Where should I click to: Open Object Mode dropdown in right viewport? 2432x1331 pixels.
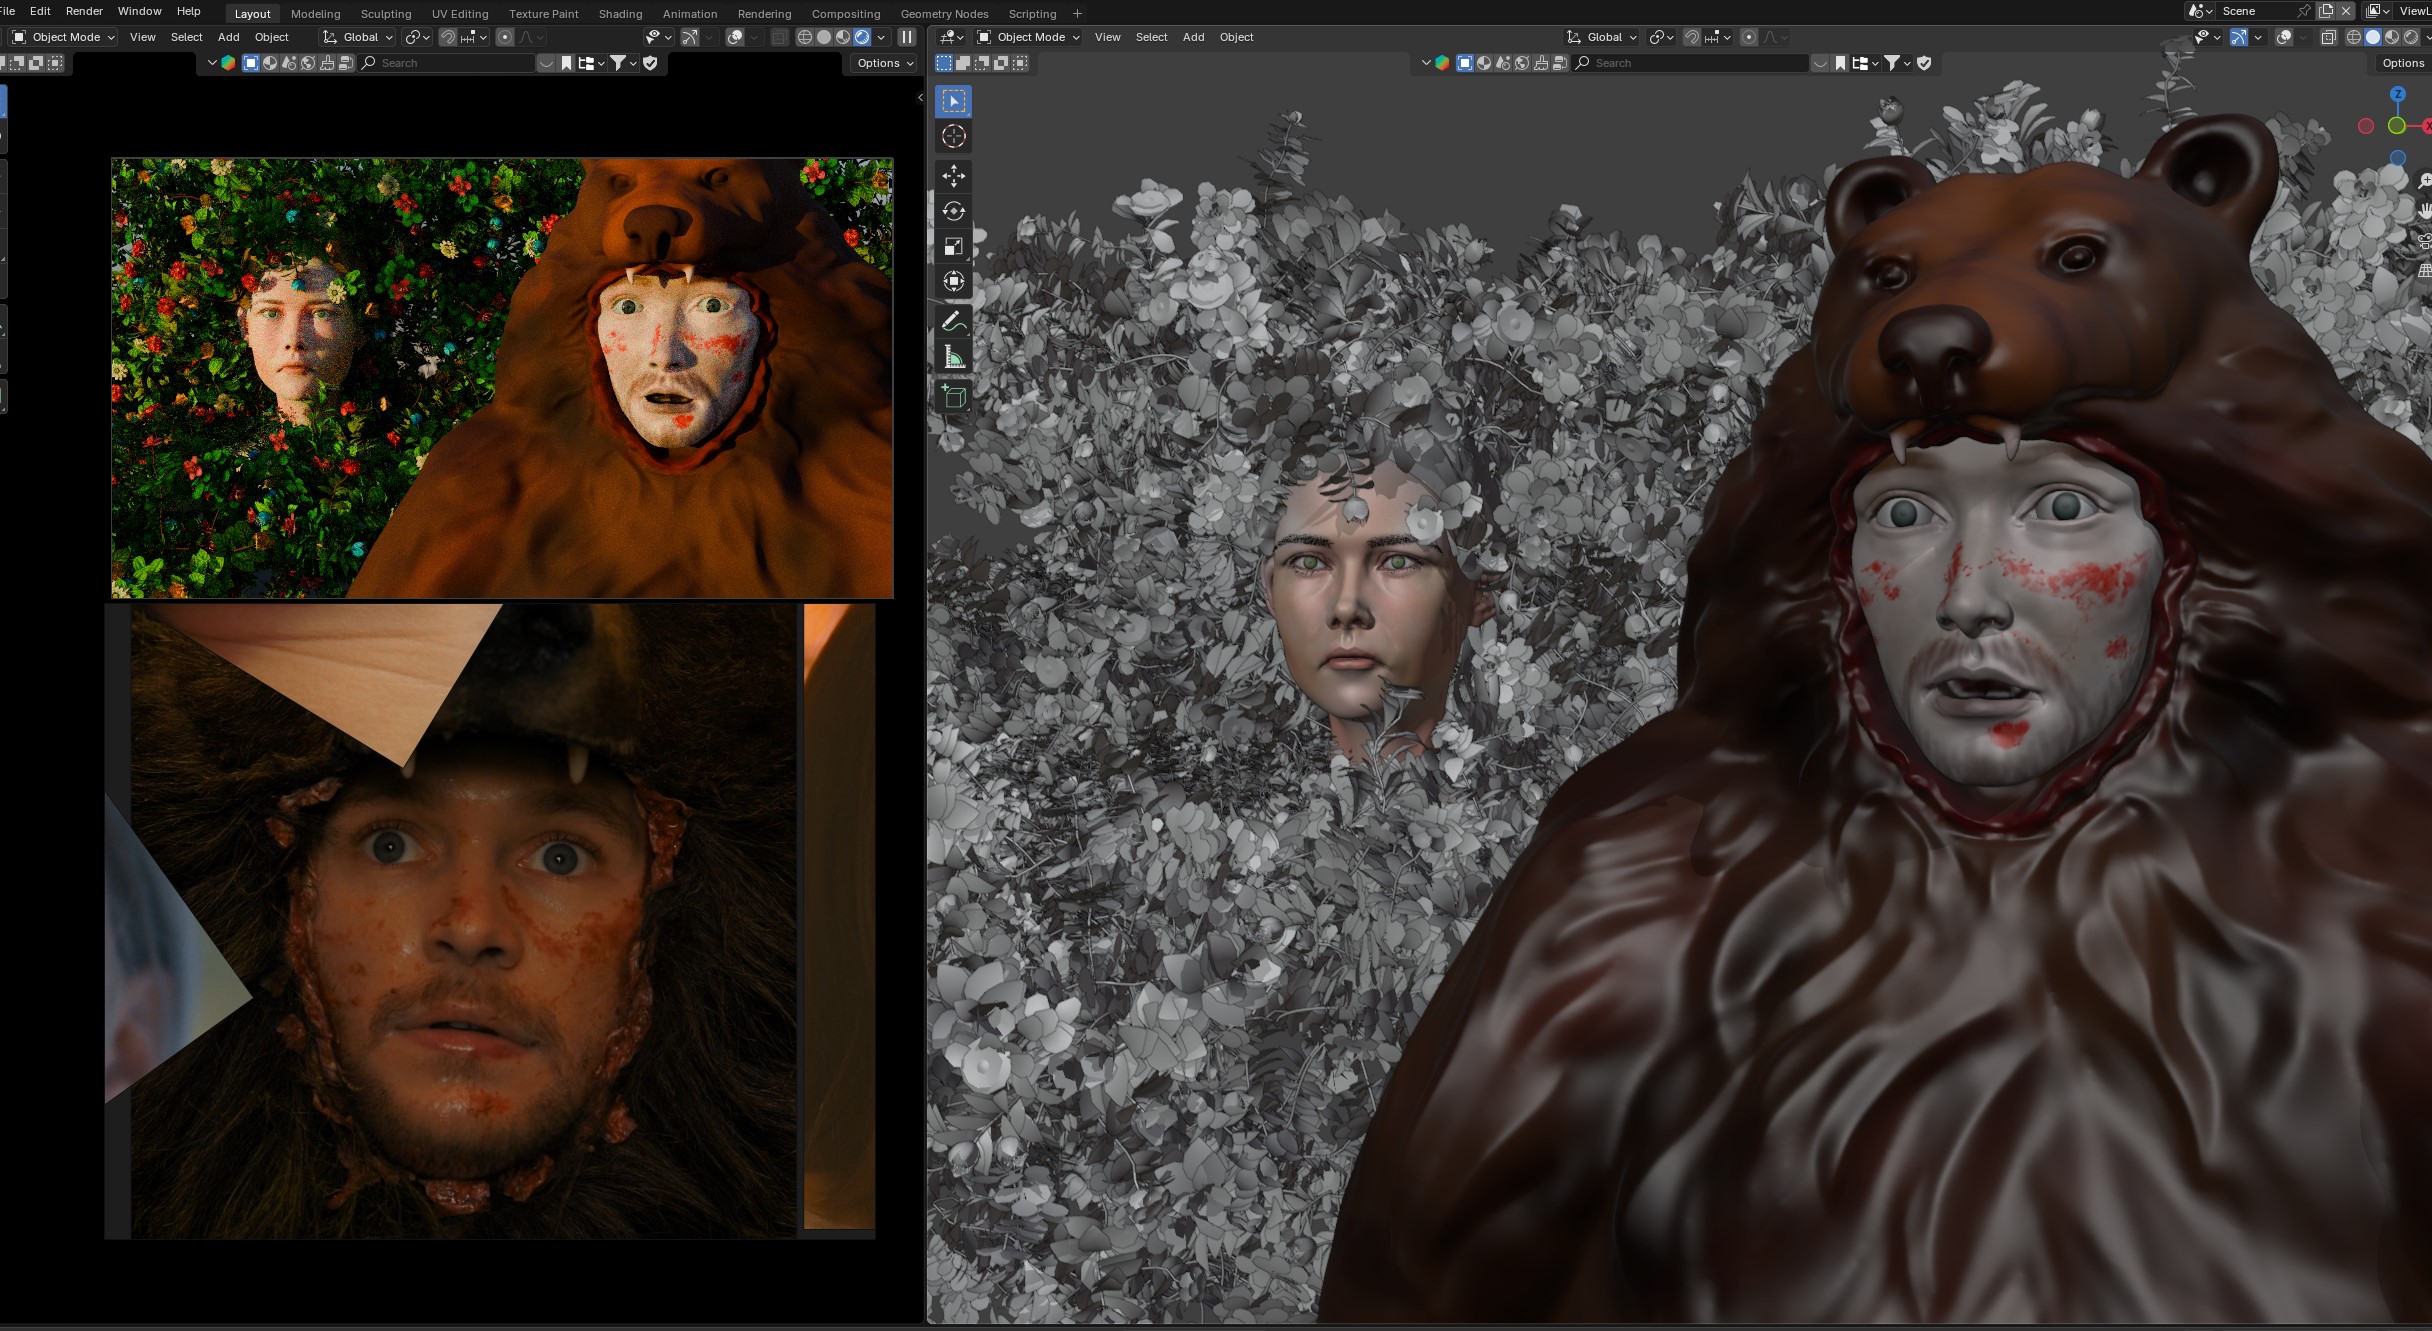click(1030, 37)
